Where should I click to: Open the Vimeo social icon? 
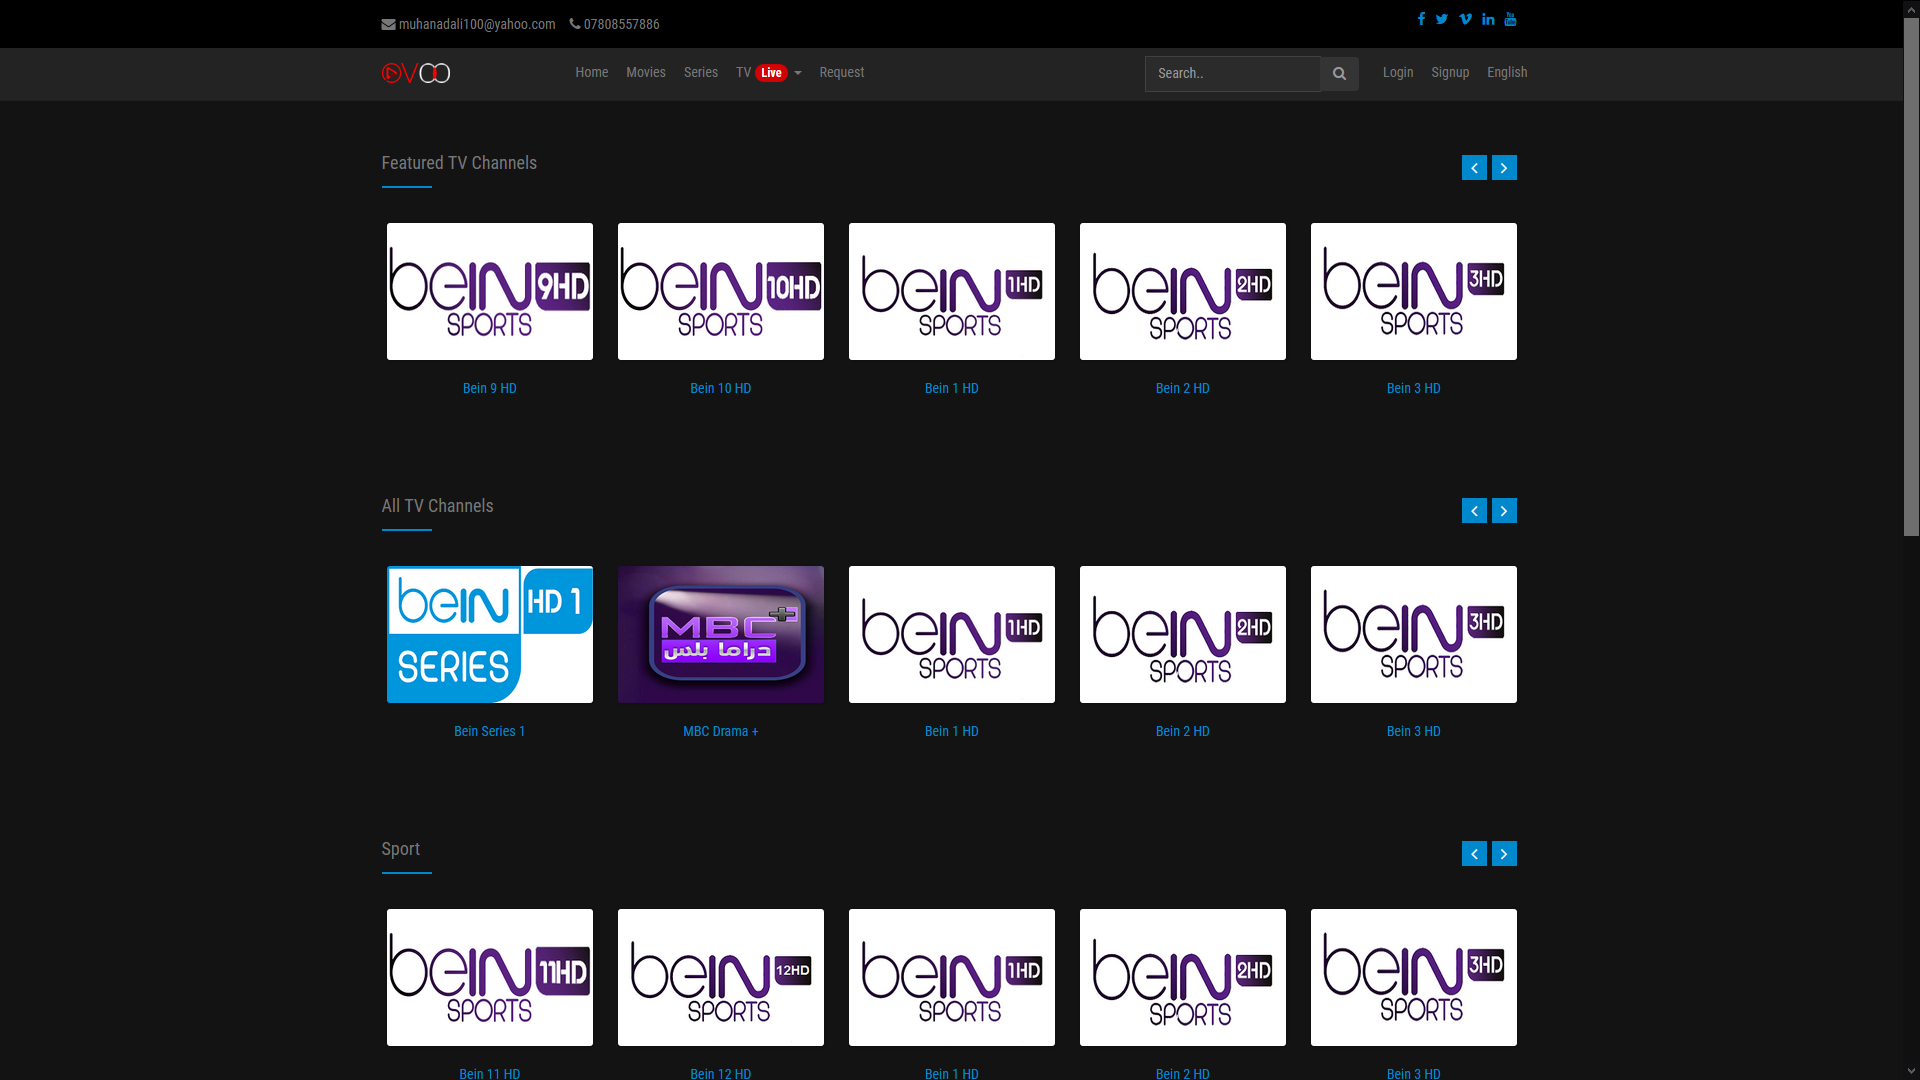click(1465, 19)
